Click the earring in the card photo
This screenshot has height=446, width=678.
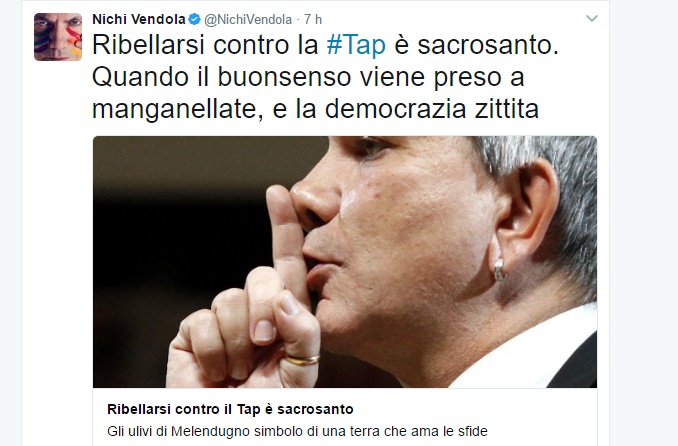pyautogui.click(x=500, y=269)
